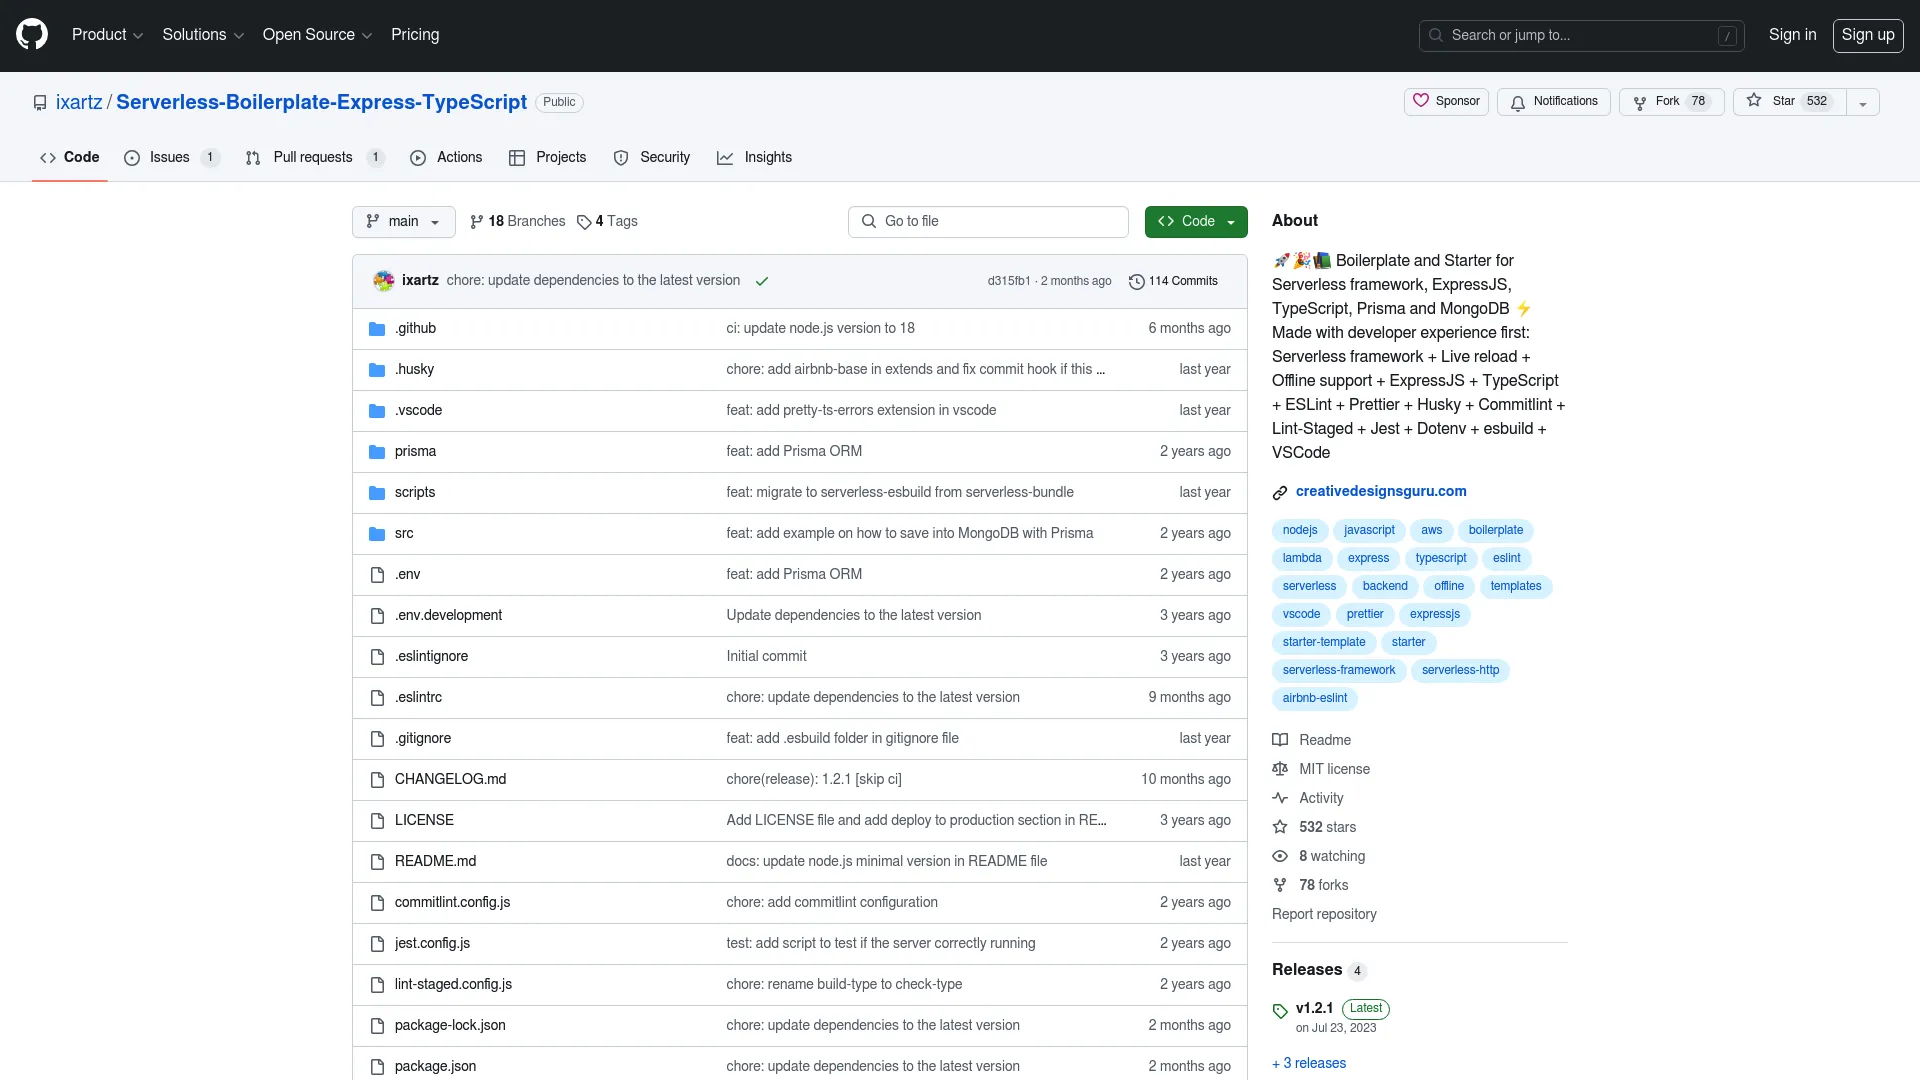1920x1080 pixels.
Task: Expand the Code green button dropdown
Action: (1230, 220)
